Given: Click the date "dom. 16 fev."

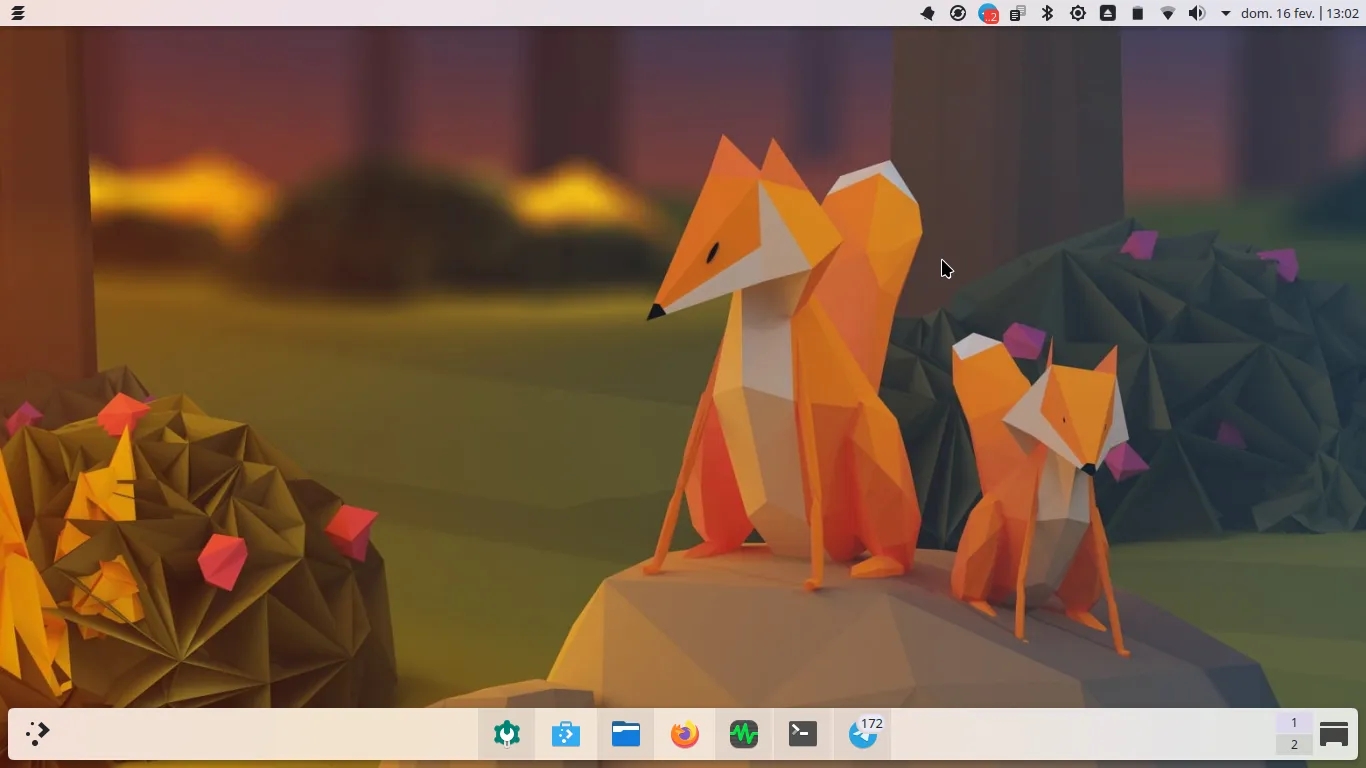Looking at the screenshot, I should point(1278,13).
